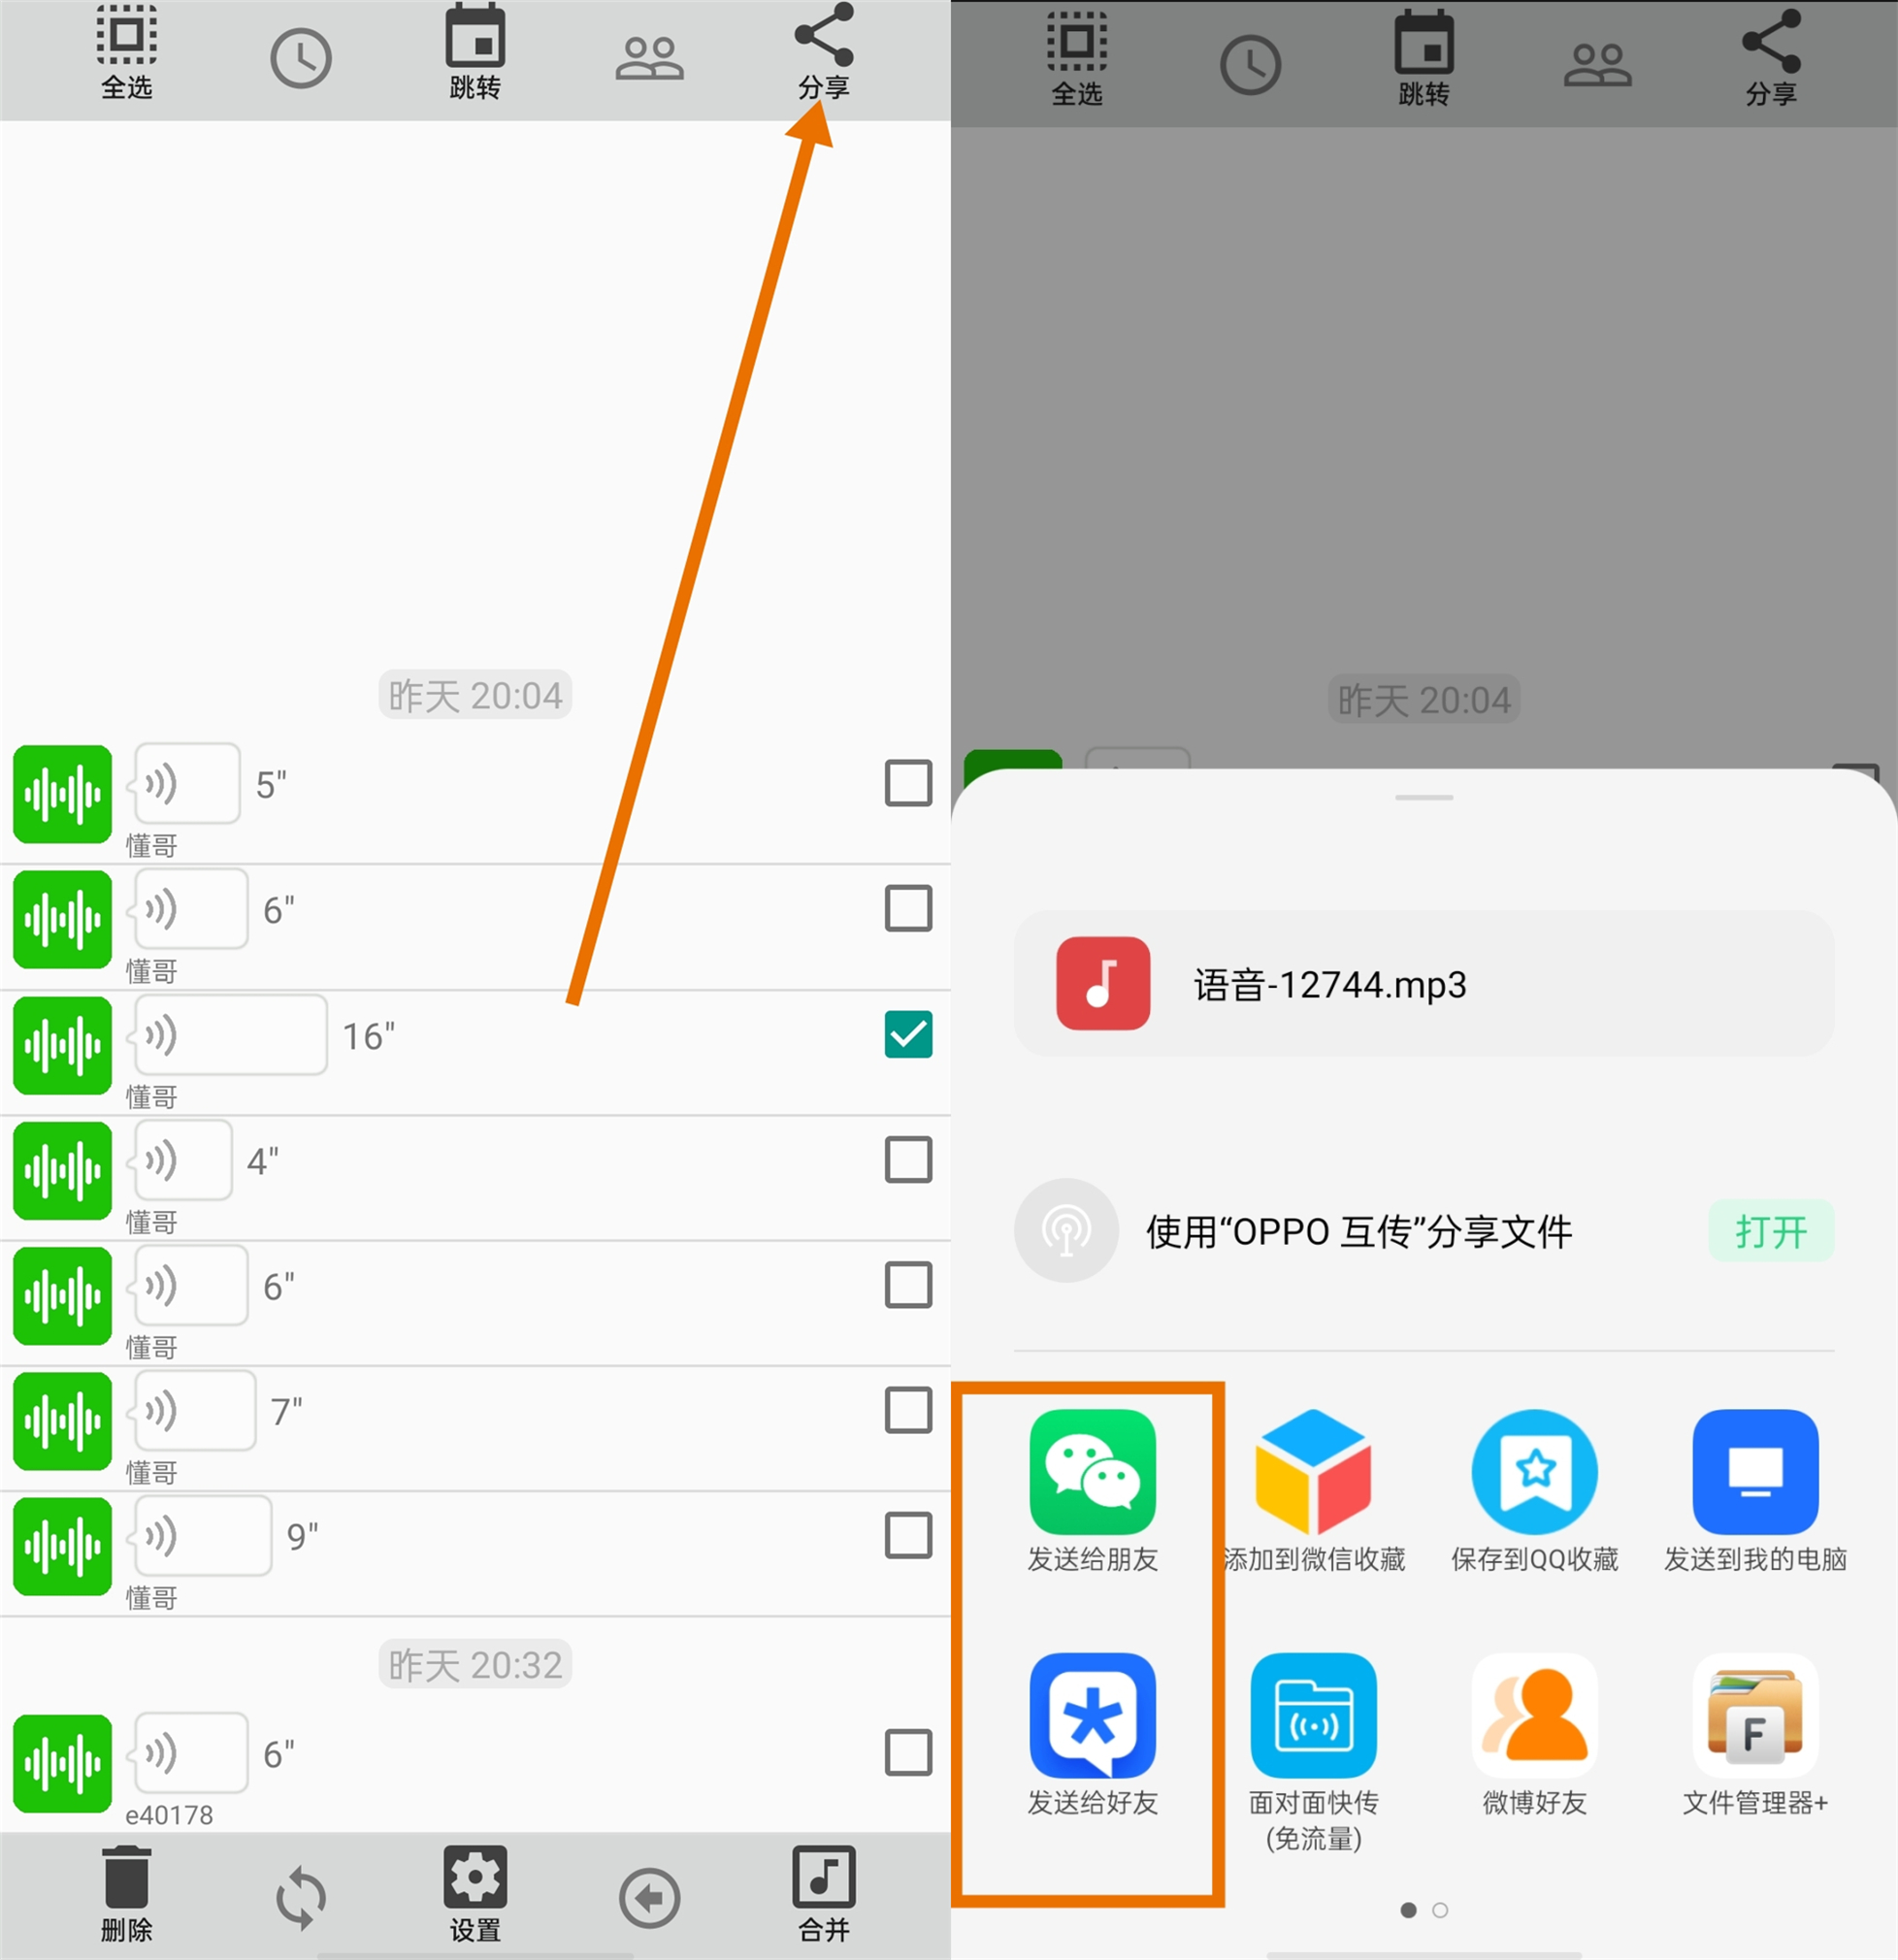
Task: Scroll through voice message list
Action: coord(473,1225)
